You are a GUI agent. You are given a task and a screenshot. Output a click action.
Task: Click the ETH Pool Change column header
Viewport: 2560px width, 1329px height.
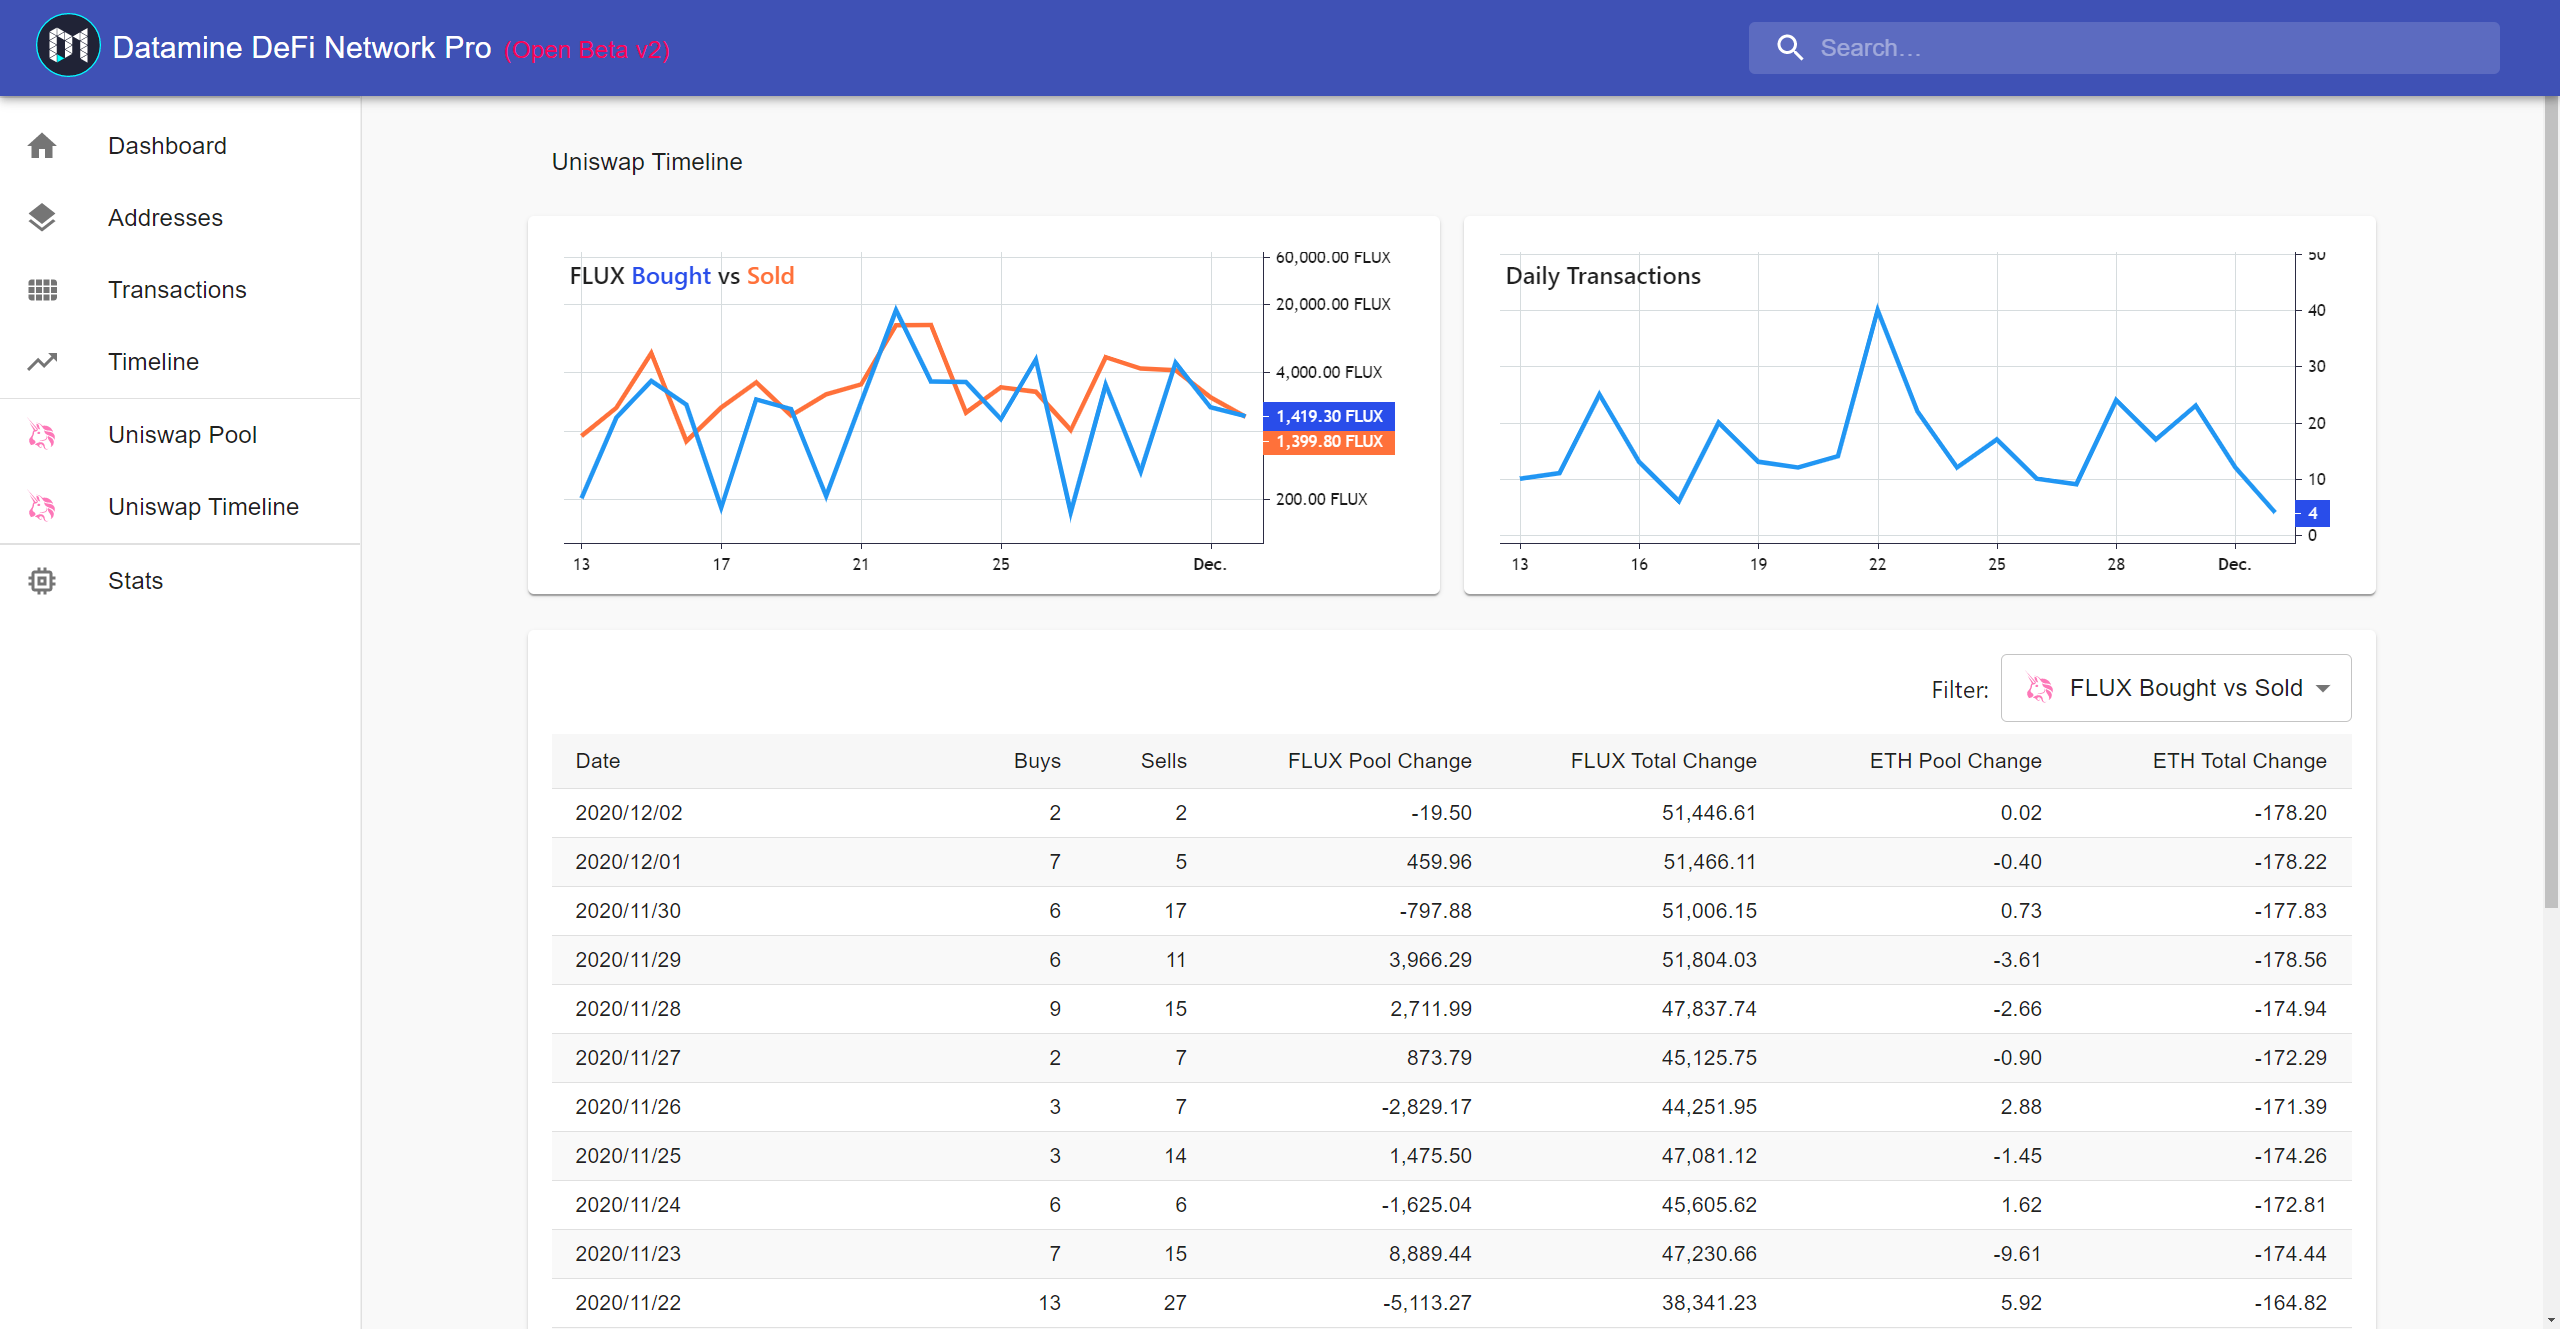(1955, 761)
